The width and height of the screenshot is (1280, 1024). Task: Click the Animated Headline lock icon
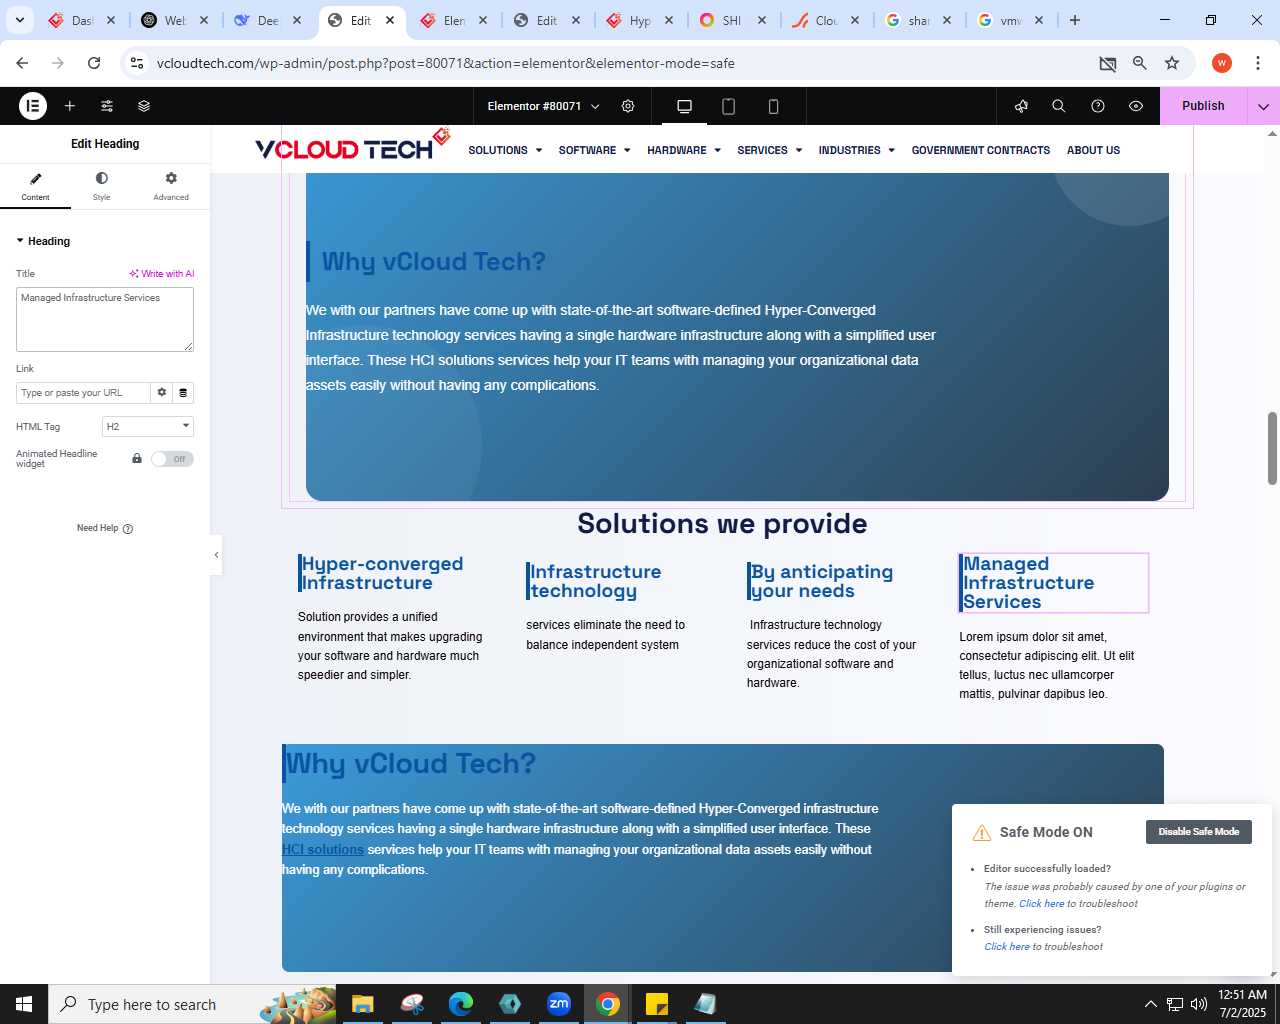click(x=137, y=459)
